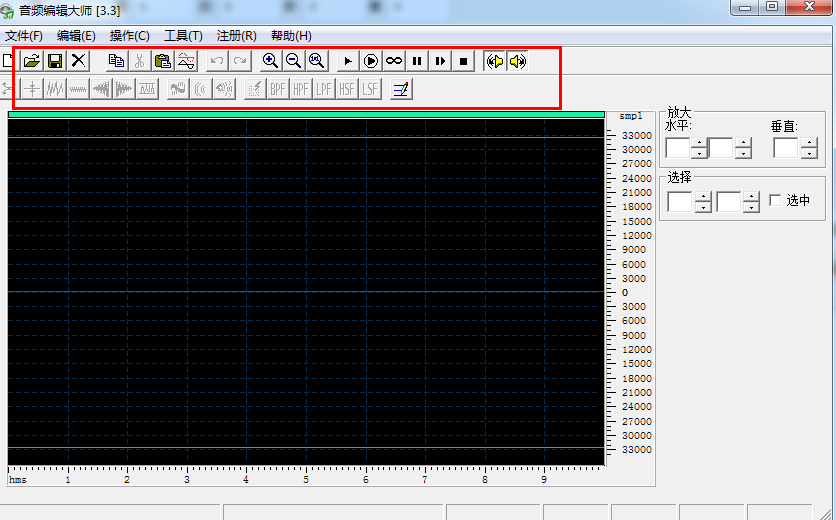Decrease first 水平 zoom spinner value

(x=699, y=153)
